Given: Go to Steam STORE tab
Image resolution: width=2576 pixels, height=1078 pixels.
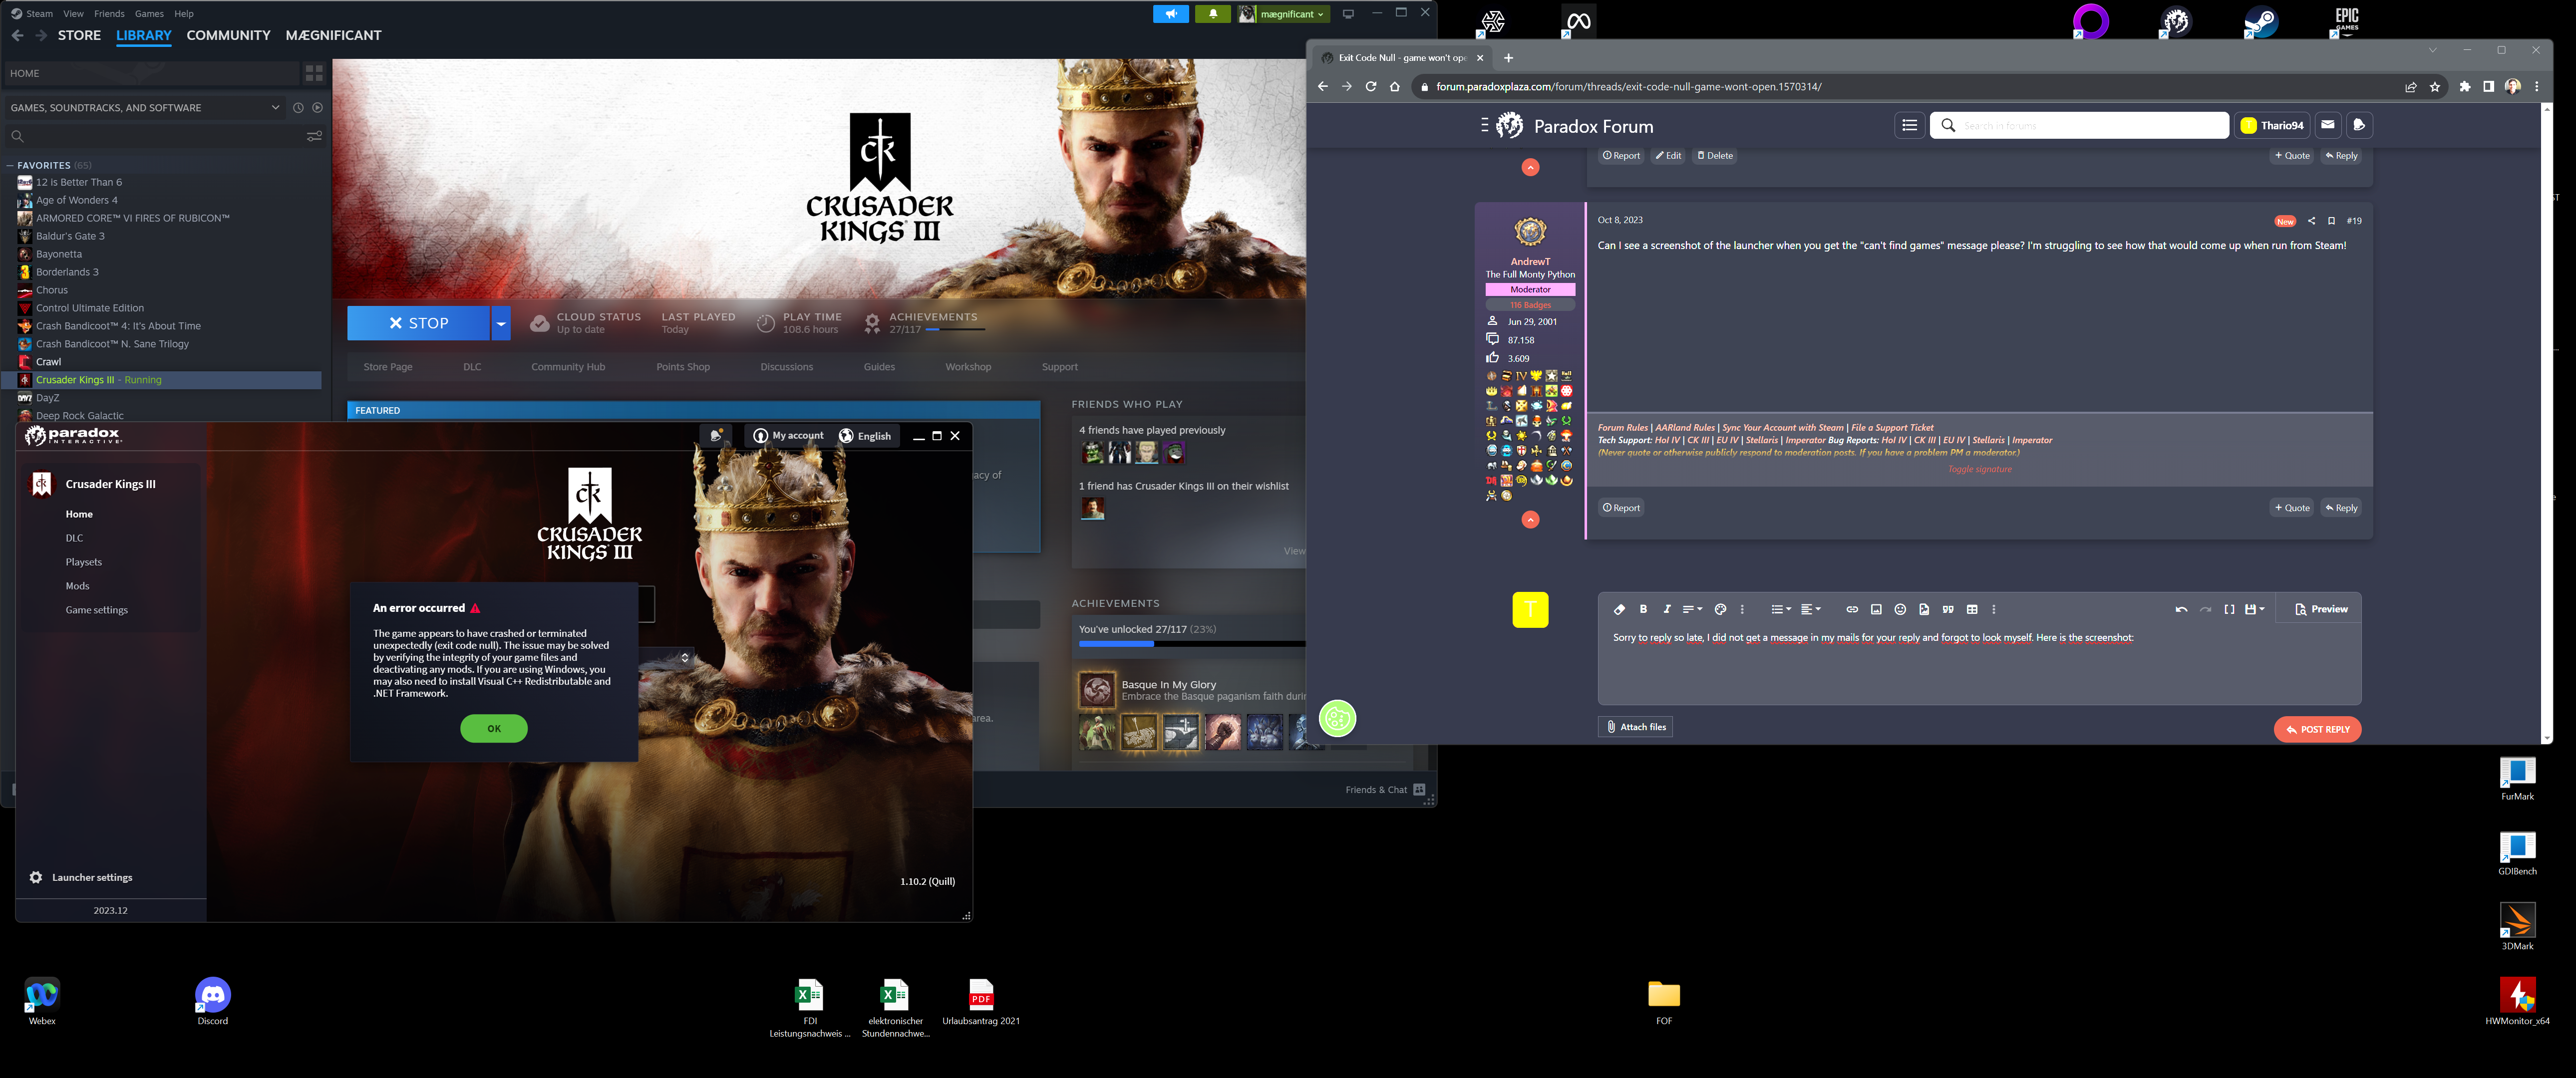Looking at the screenshot, I should coord(79,35).
